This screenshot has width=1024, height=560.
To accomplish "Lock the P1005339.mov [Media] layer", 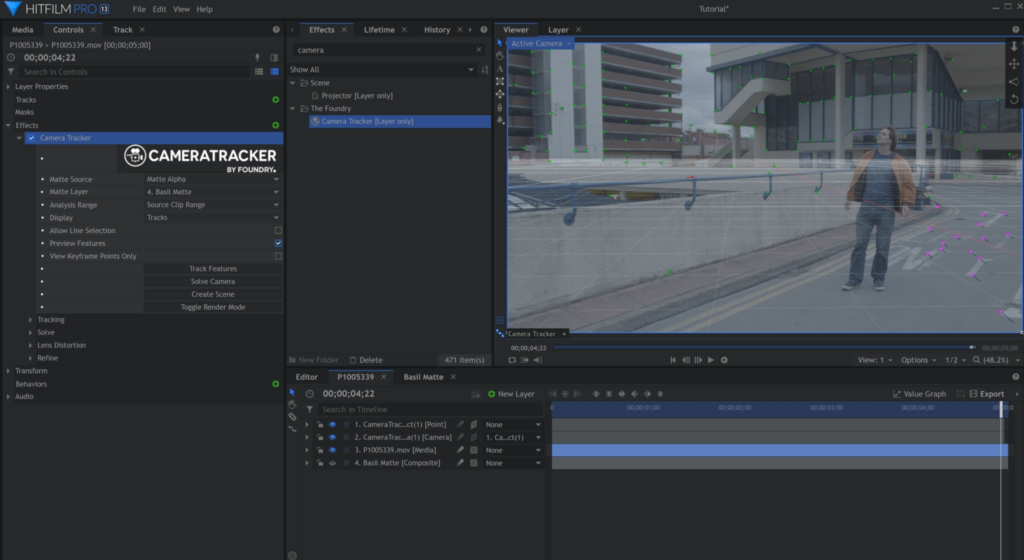I will point(320,450).
